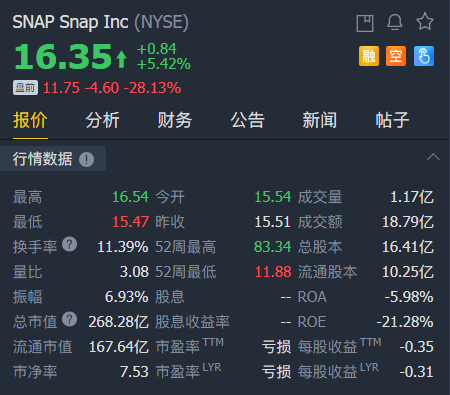450x395 pixels.
Task: Click the orange 空 short selling badge
Action: 396,56
